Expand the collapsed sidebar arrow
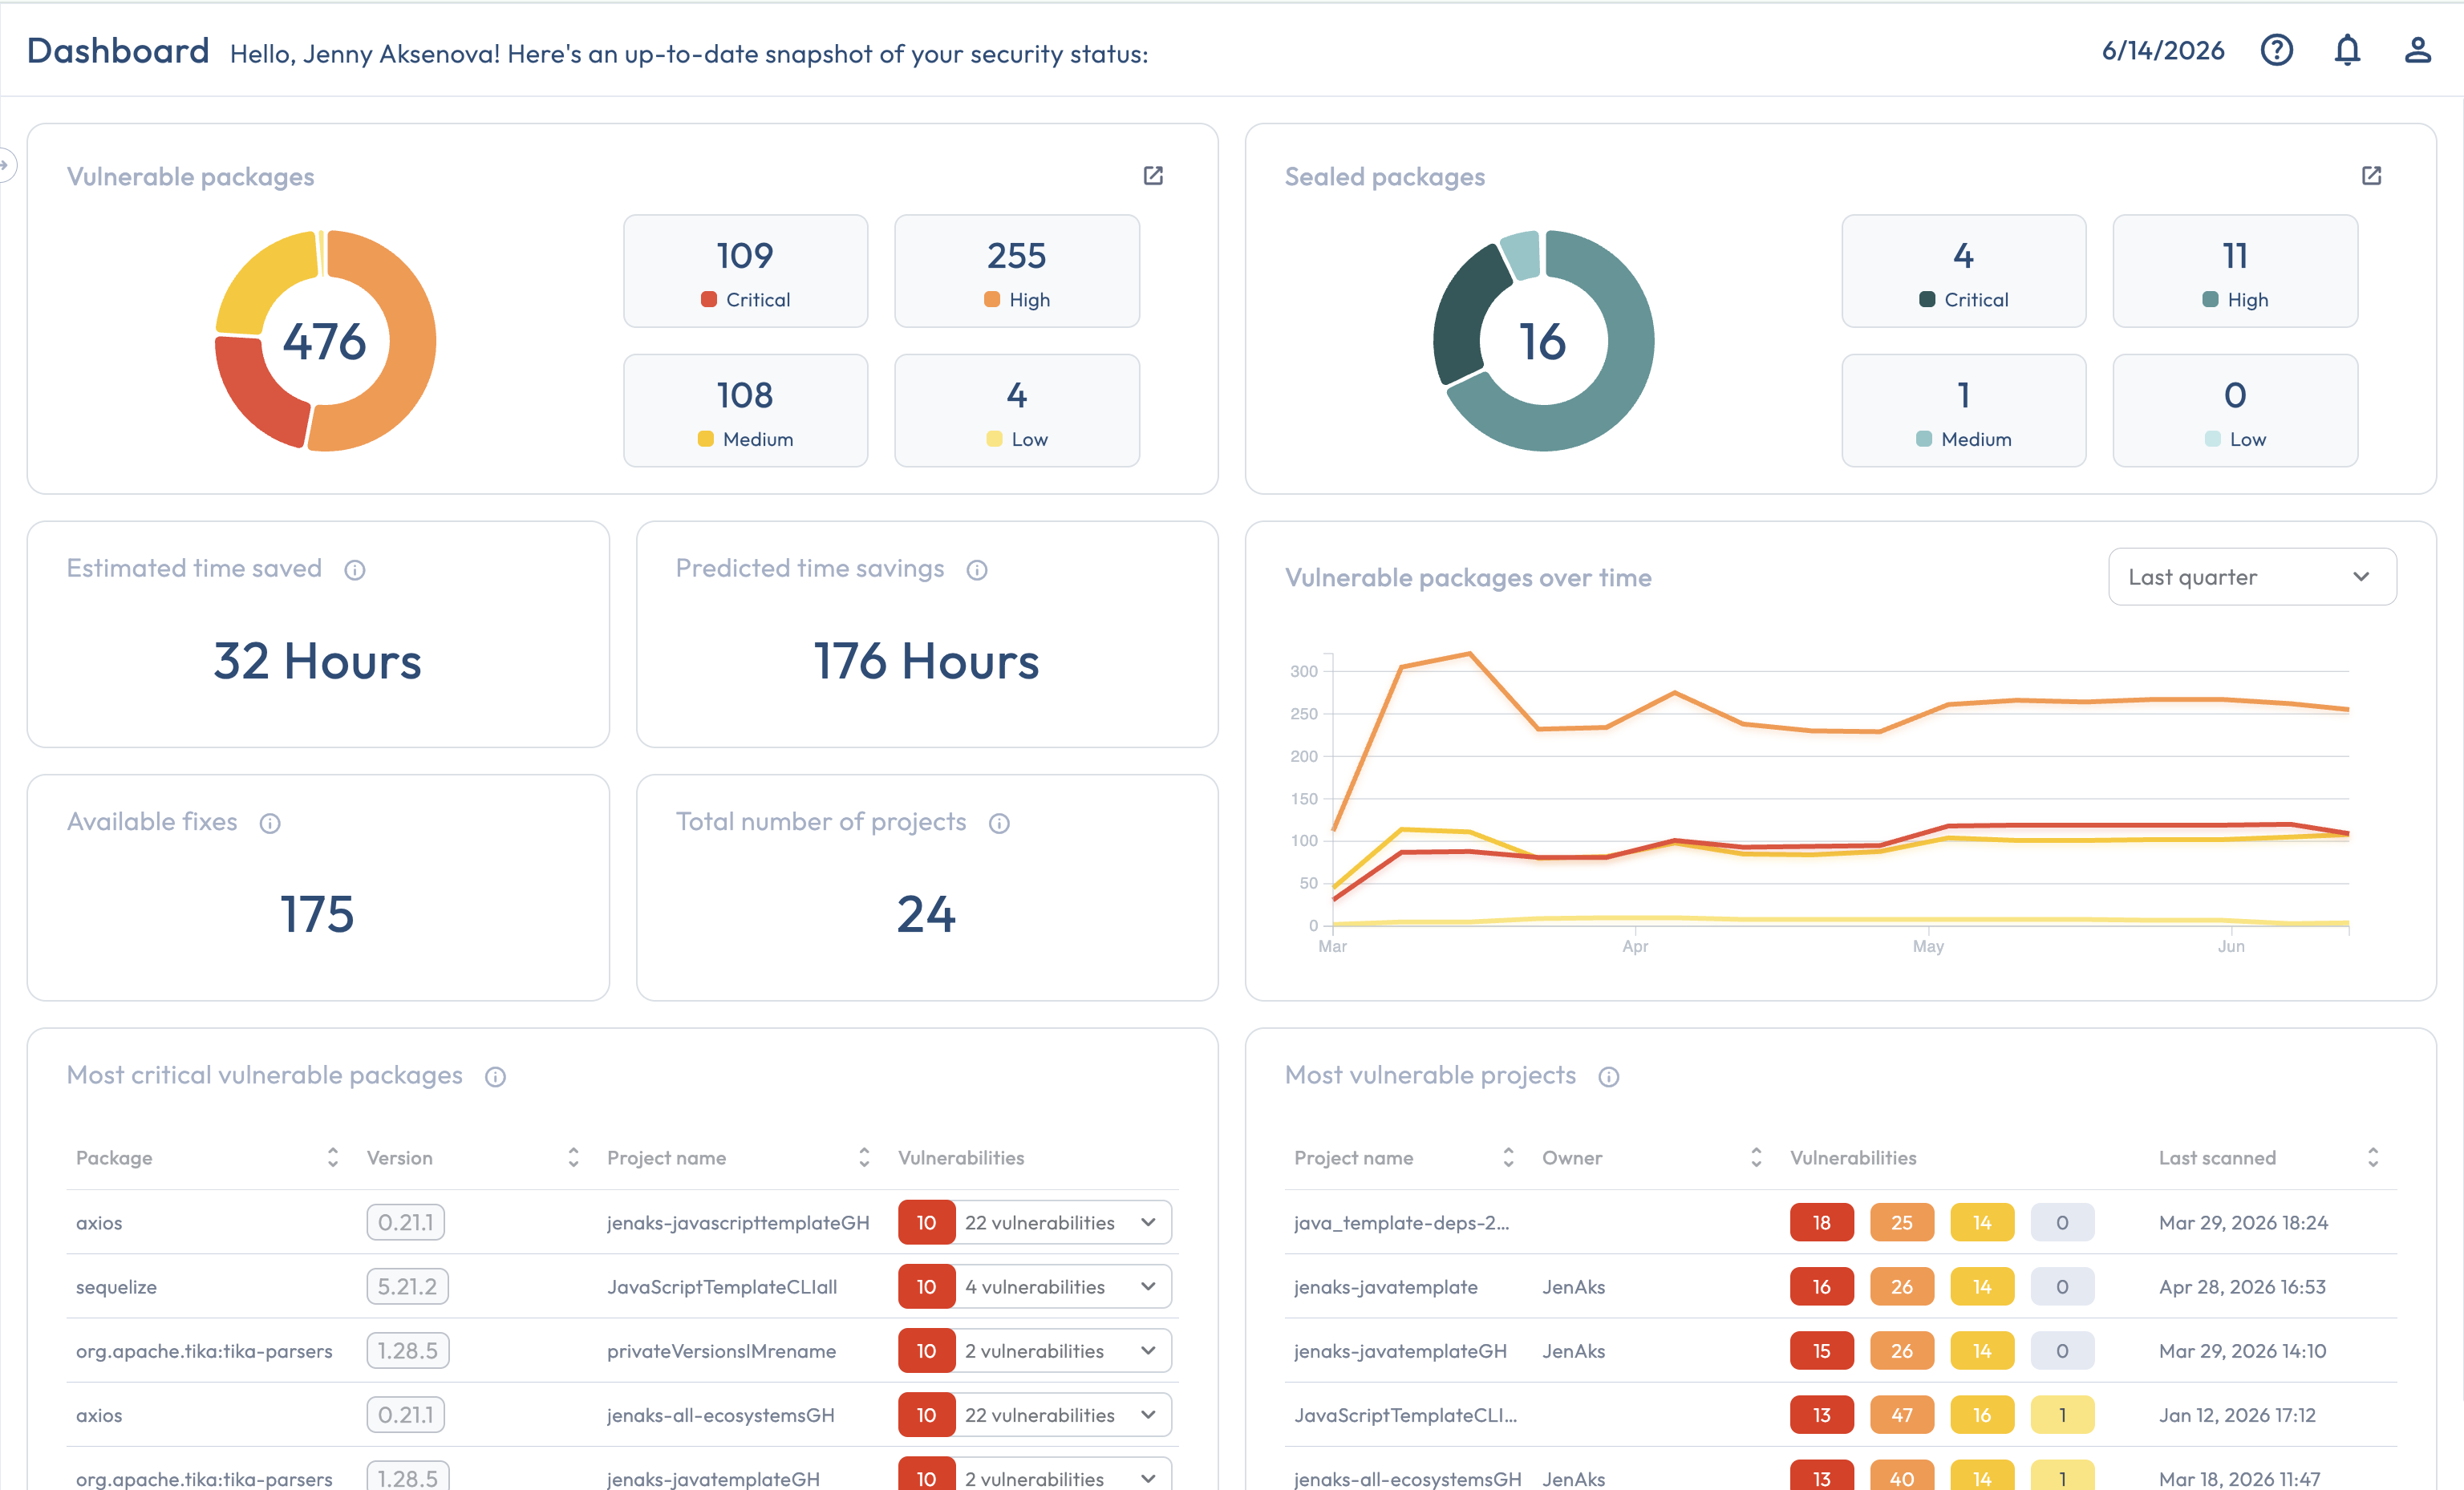The image size is (2464, 1490). [x=5, y=164]
